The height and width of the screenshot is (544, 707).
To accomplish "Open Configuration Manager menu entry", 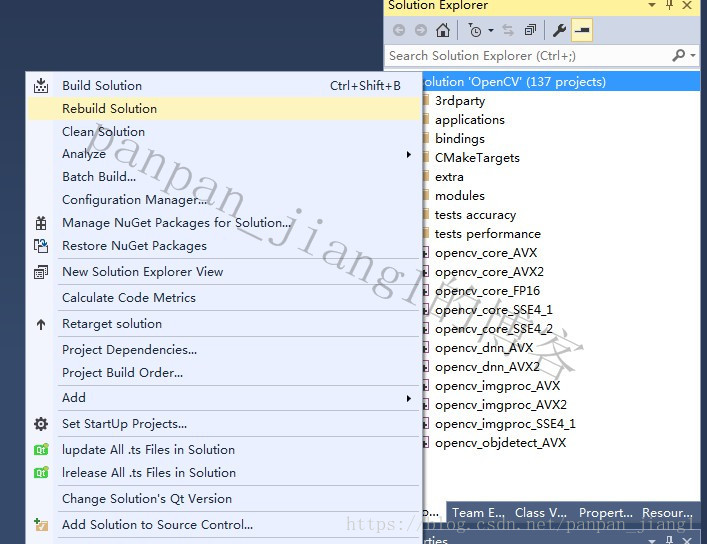I will click(x=224, y=200).
